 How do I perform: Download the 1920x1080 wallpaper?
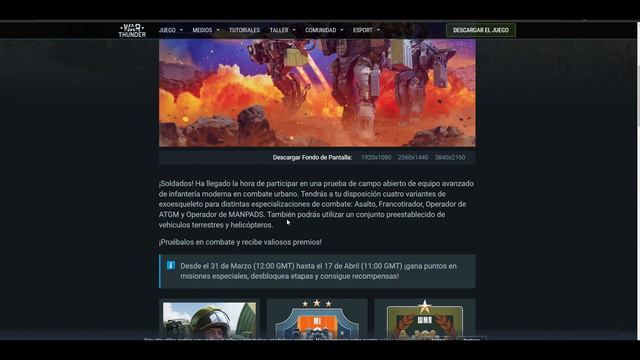[376, 158]
